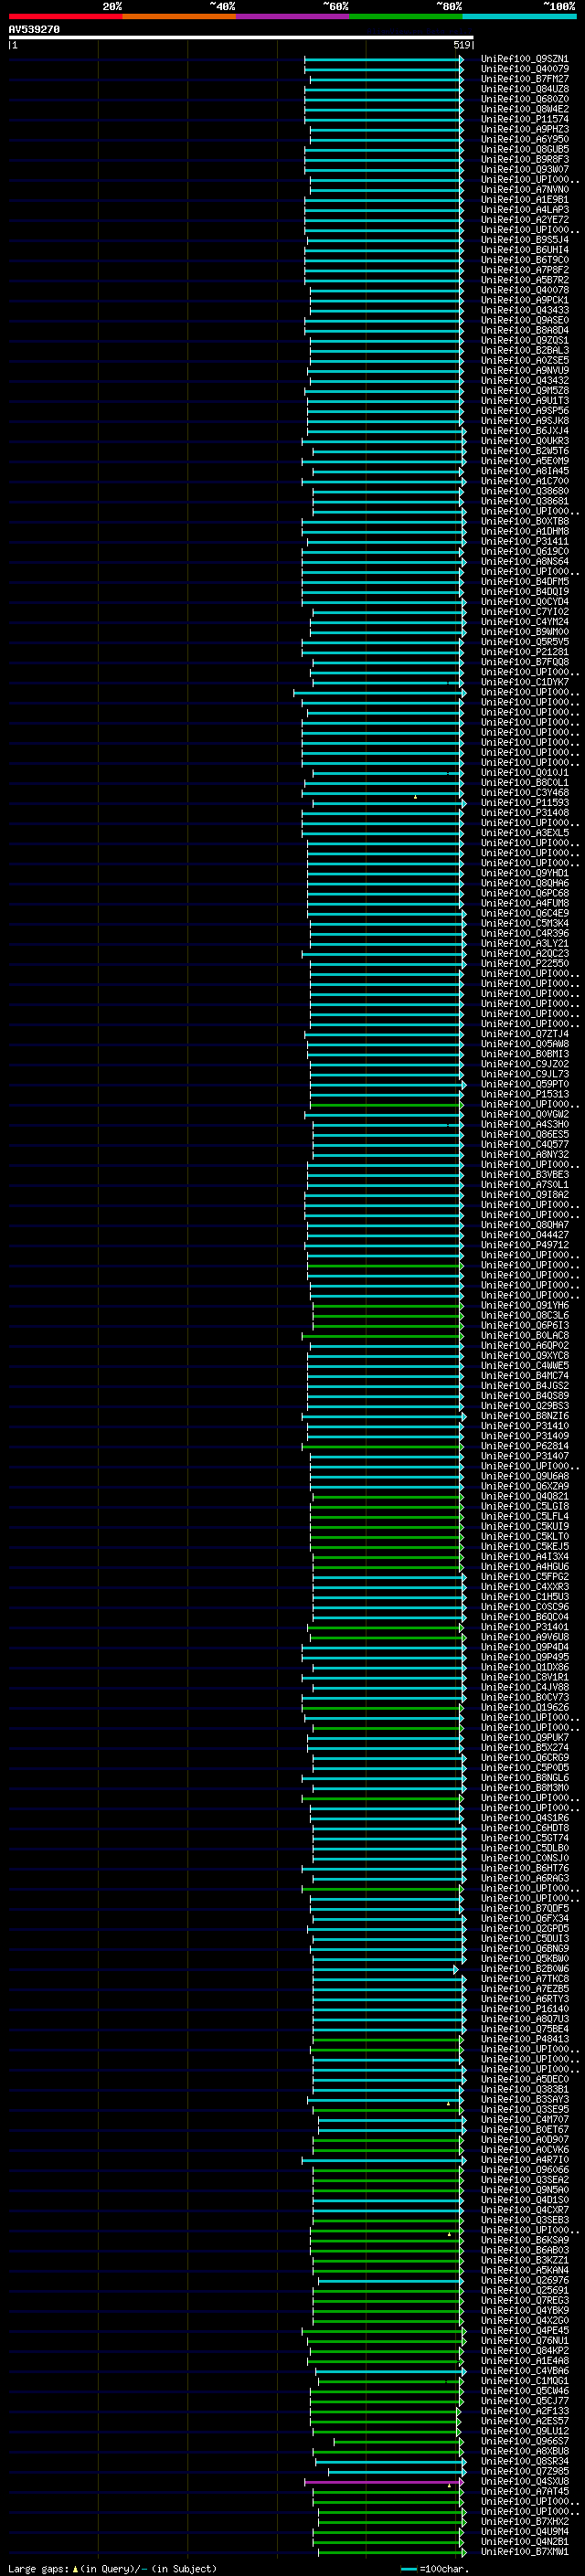Select hit label UniRef100_Q26976
Image resolution: width=585 pixels, height=2576 pixels.
(x=525, y=2280)
